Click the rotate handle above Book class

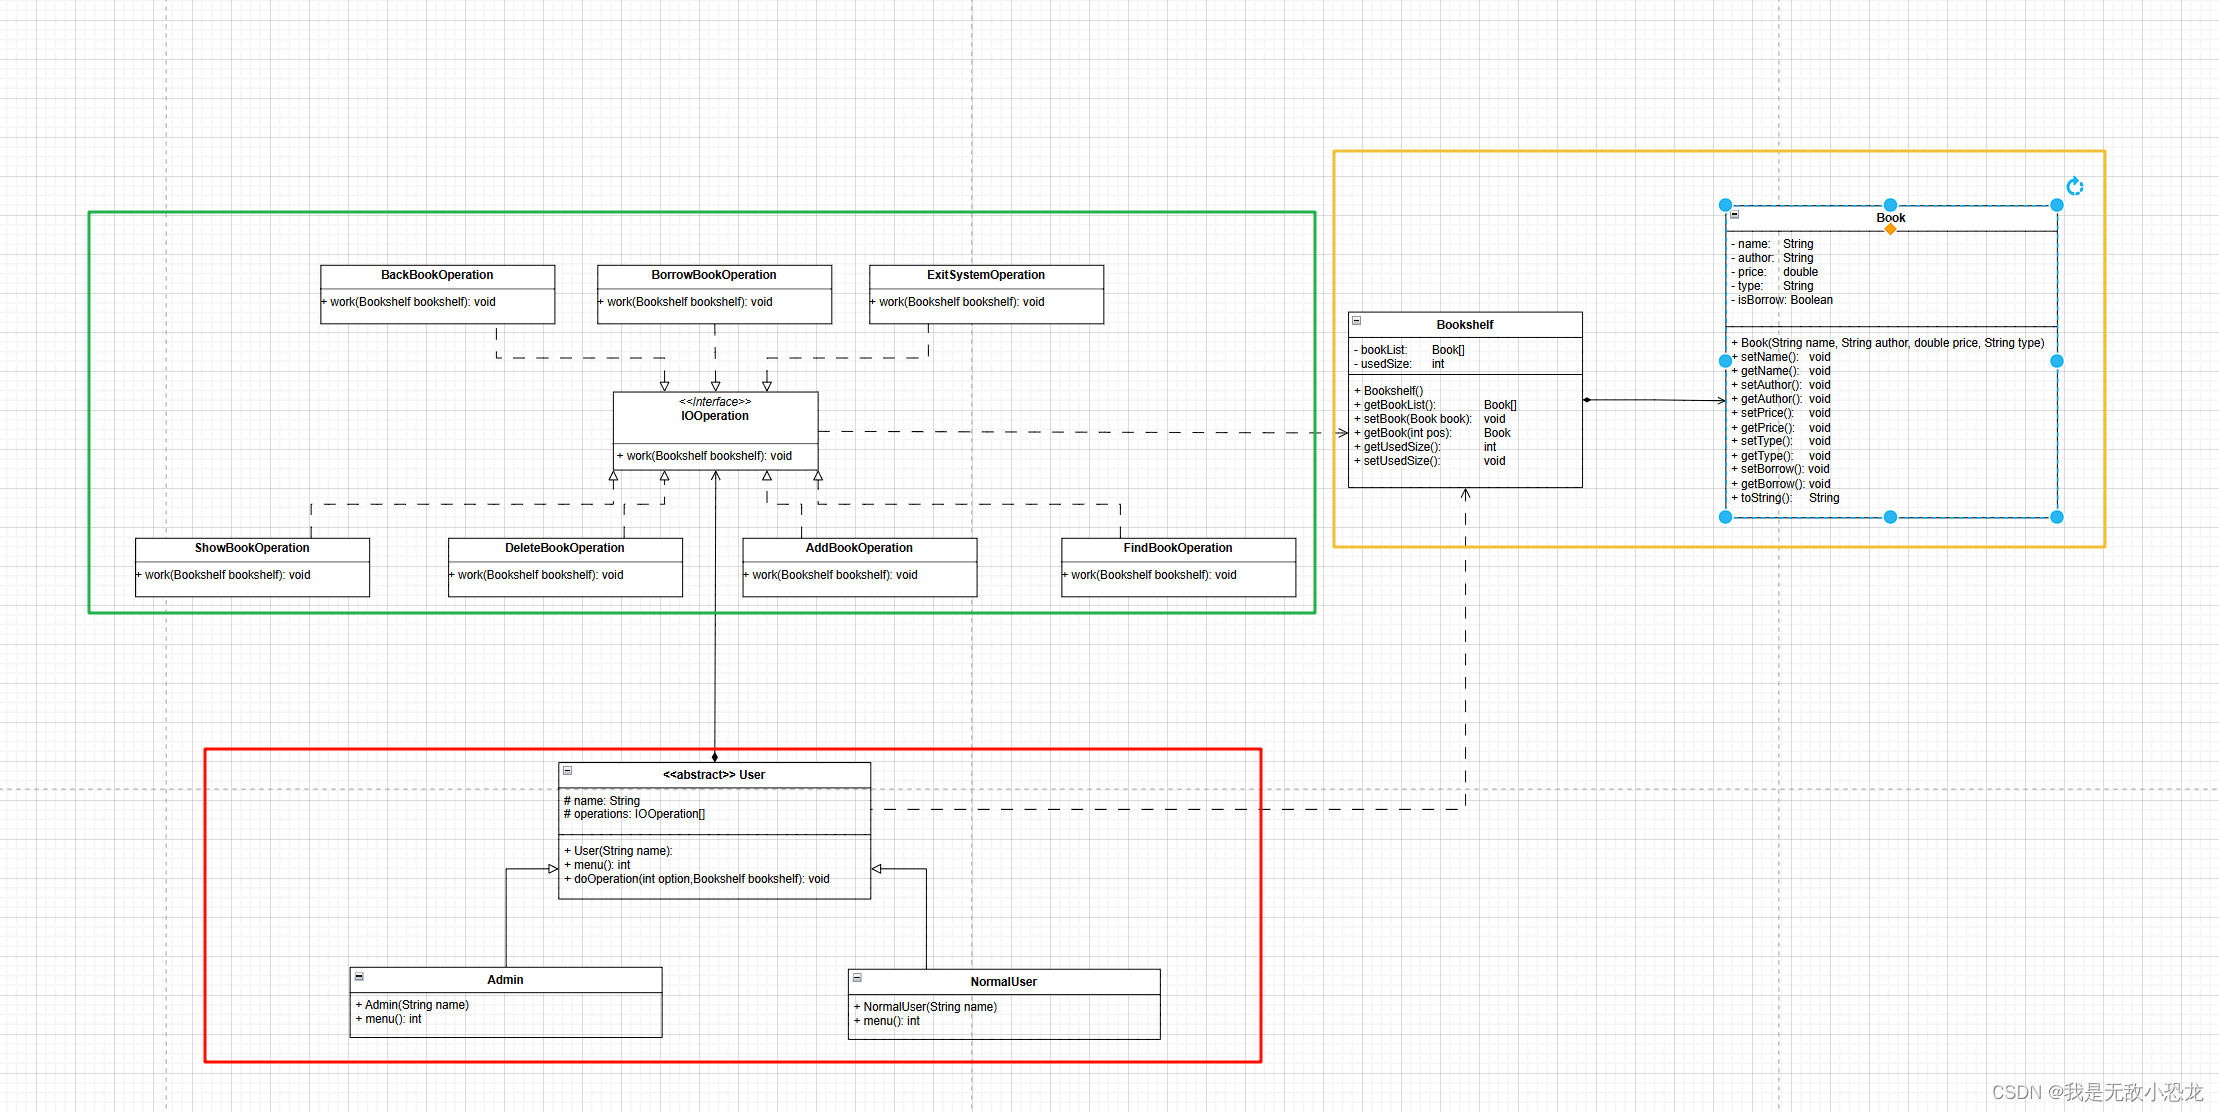(x=2075, y=186)
